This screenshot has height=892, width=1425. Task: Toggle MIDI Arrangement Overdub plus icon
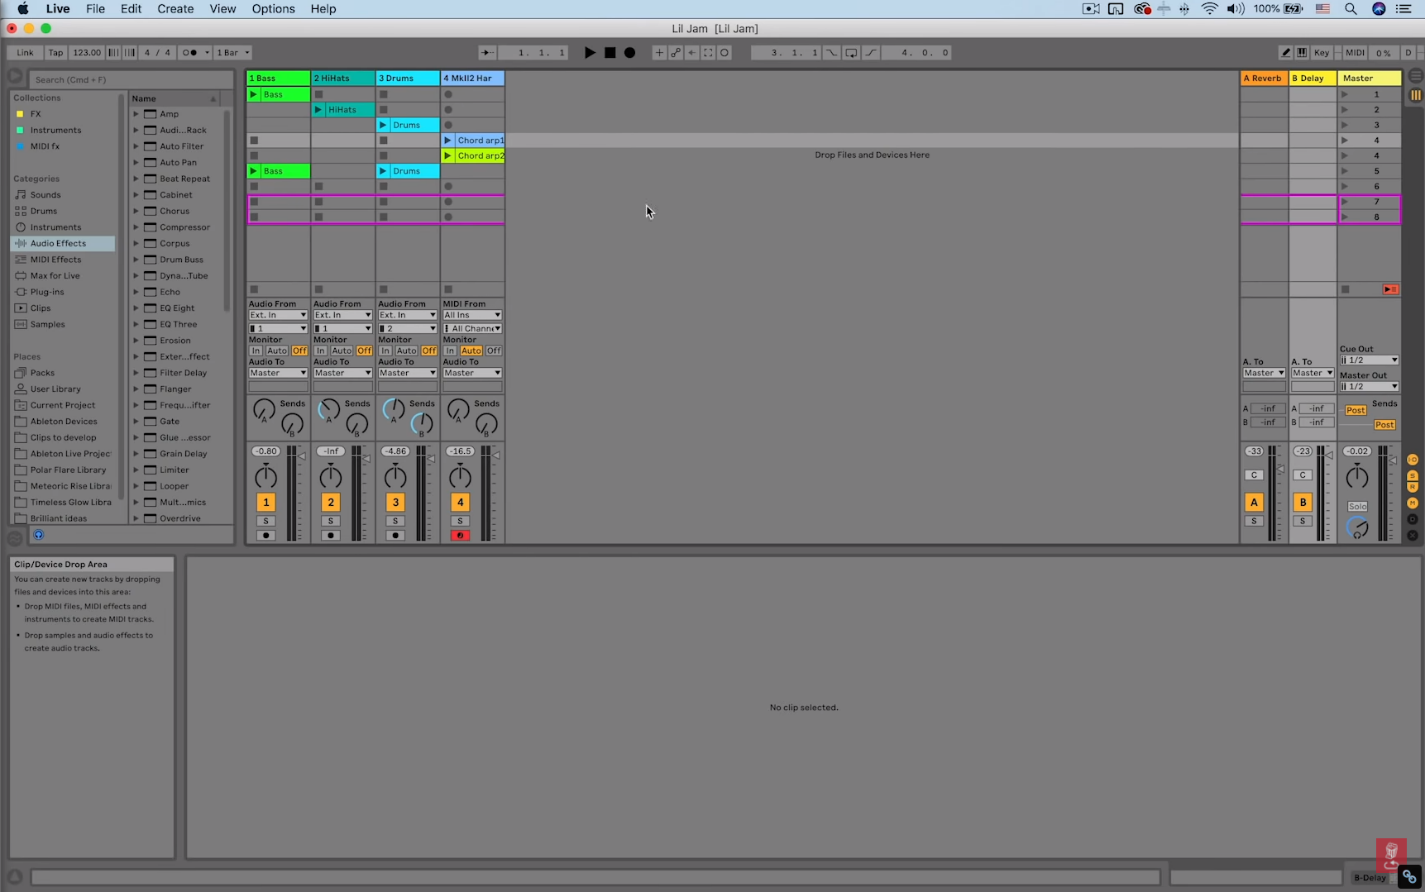tap(659, 53)
